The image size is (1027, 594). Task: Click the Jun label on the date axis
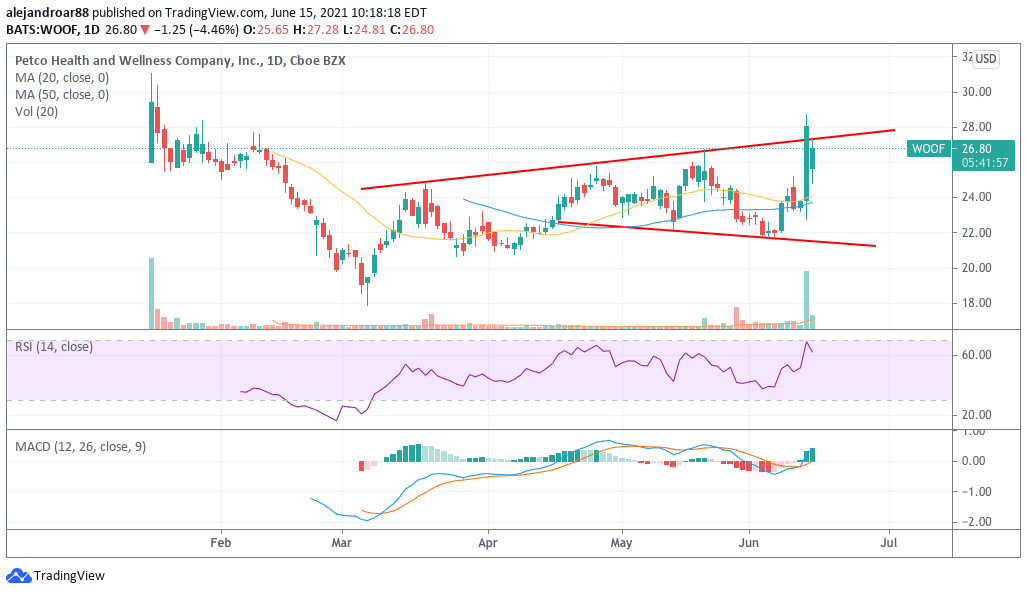(748, 543)
